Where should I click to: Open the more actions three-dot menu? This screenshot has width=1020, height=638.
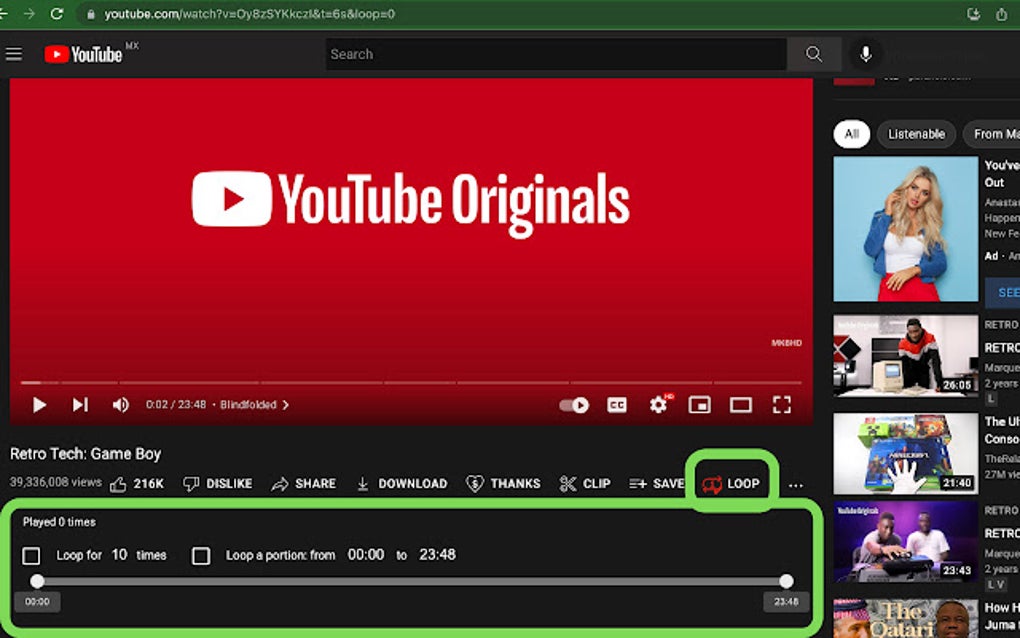pos(796,485)
